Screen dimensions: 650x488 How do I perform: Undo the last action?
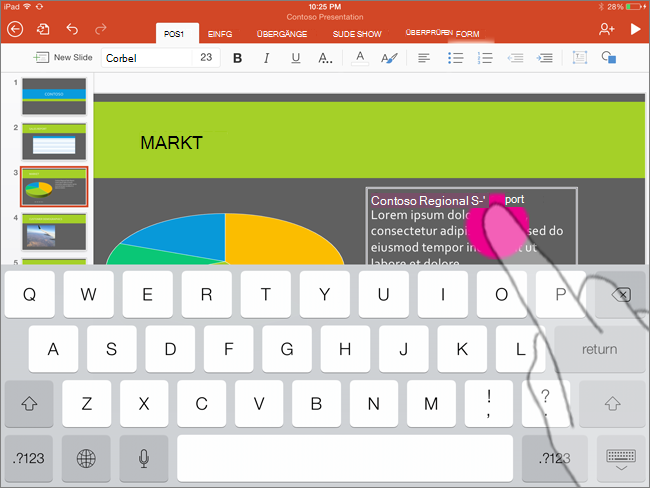coord(72,29)
